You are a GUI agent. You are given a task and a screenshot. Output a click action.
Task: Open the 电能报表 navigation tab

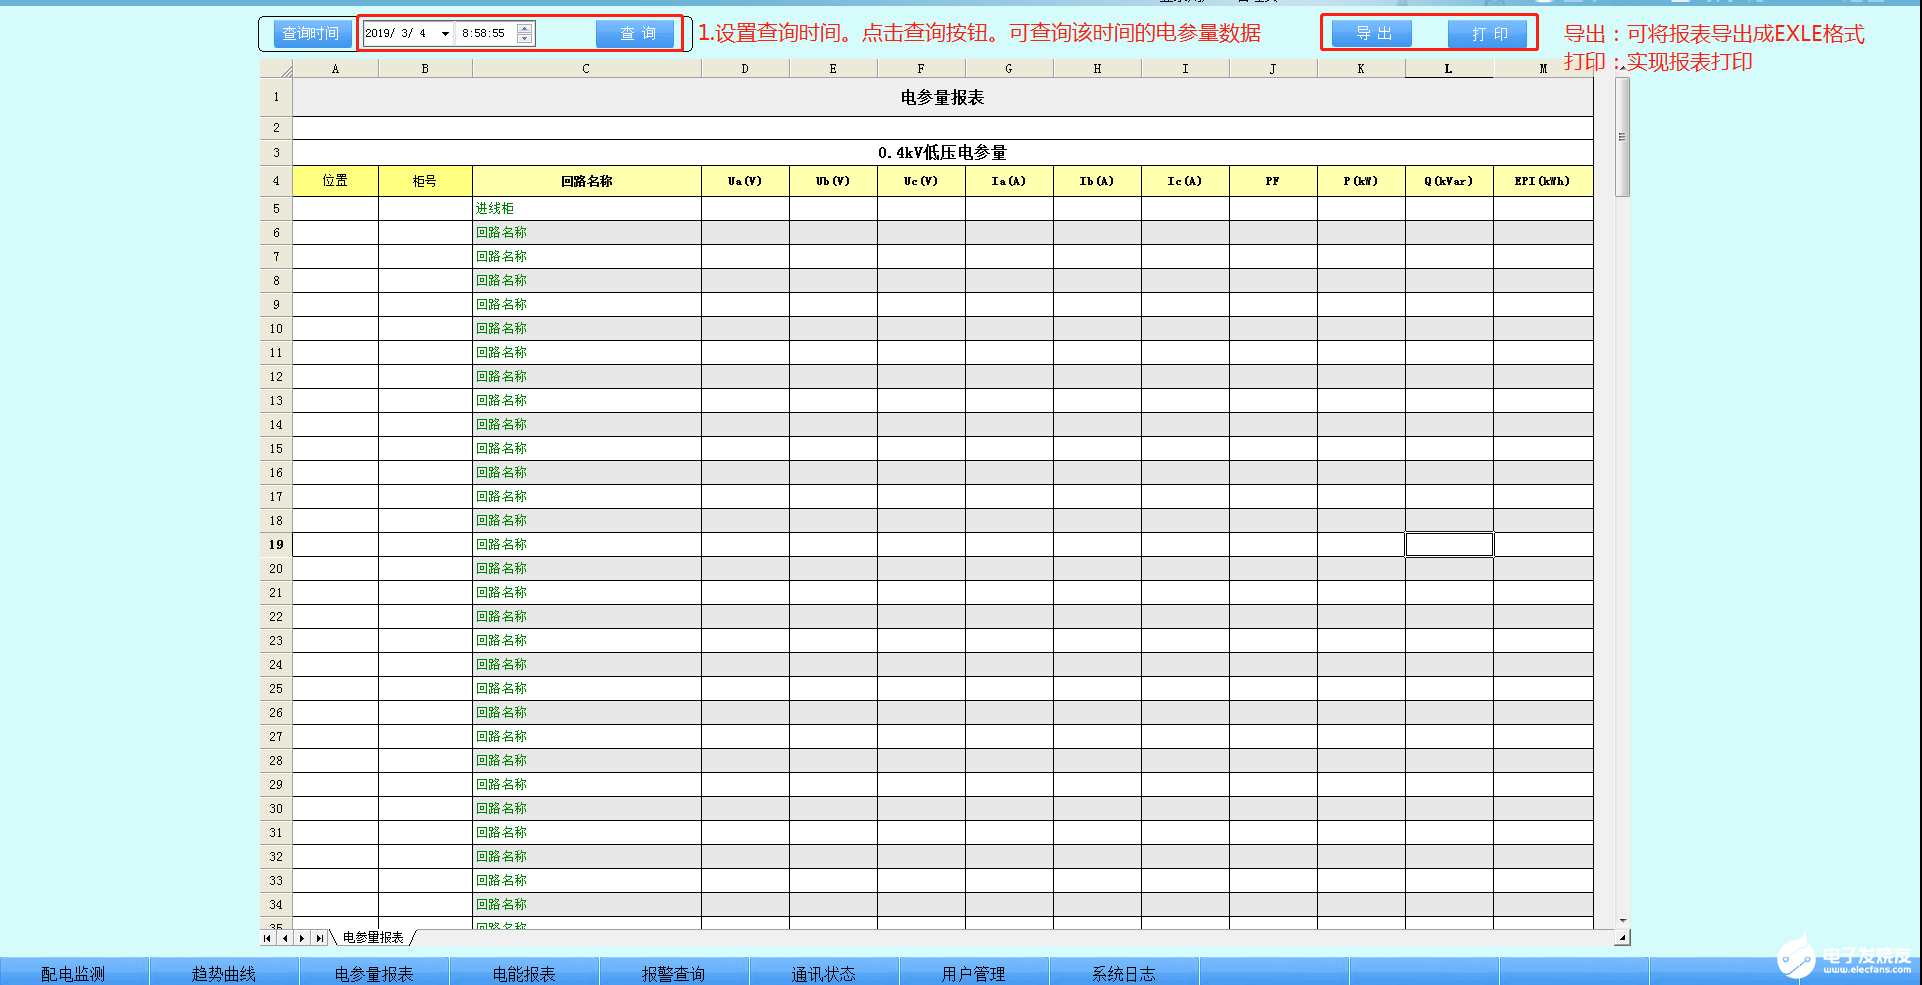tap(524, 973)
